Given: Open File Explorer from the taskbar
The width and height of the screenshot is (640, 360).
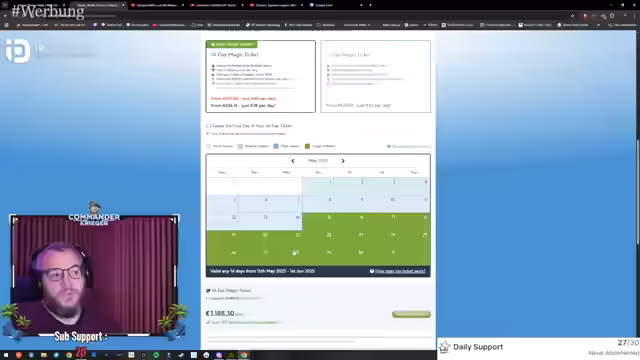Looking at the screenshot, I should pyautogui.click(x=44, y=355).
